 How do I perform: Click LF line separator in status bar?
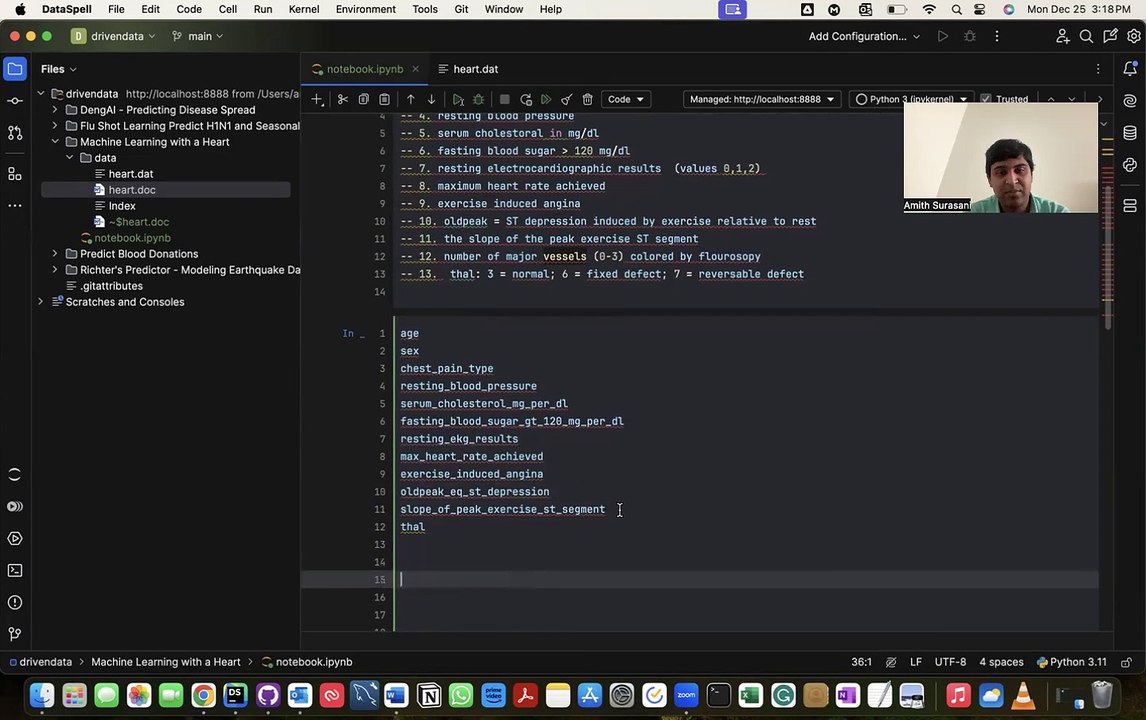click(x=916, y=662)
